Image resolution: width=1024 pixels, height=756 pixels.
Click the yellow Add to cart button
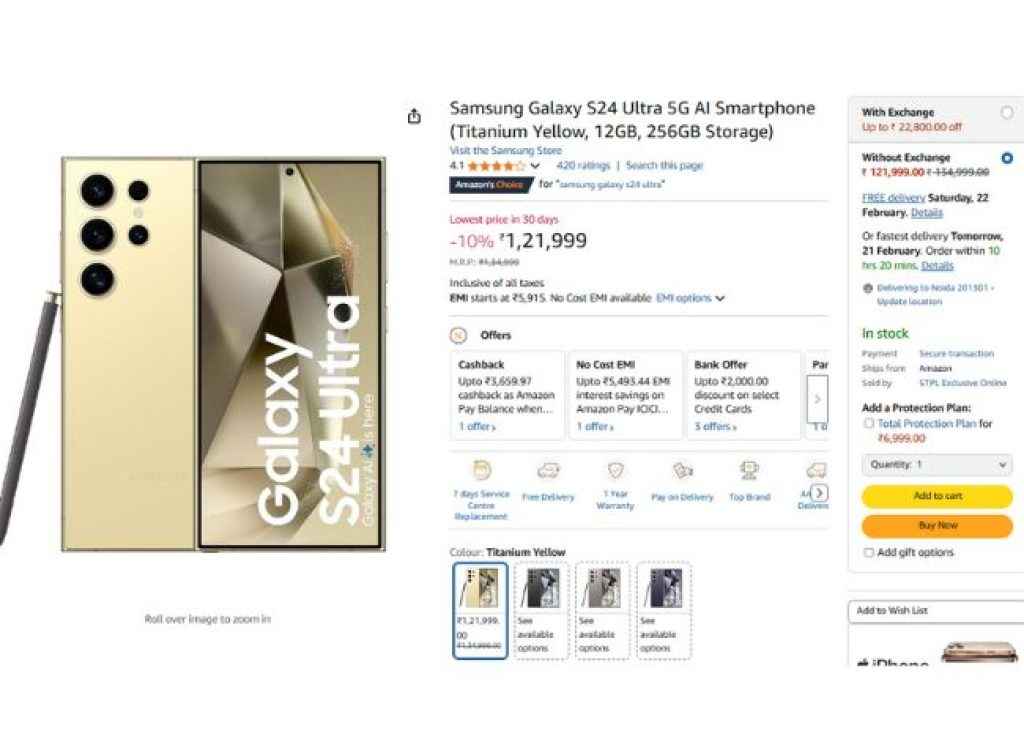click(937, 496)
